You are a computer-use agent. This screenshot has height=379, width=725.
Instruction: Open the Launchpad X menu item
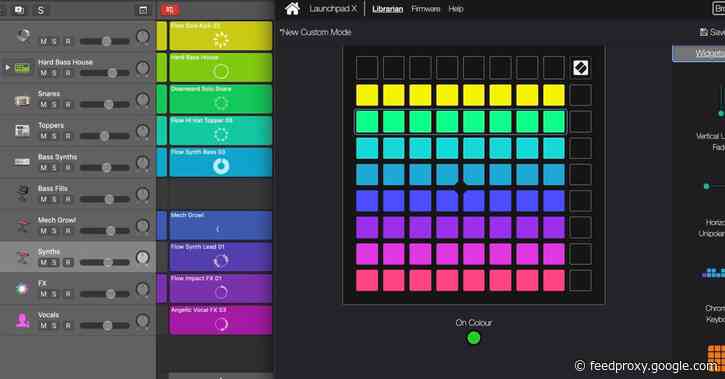(x=333, y=9)
